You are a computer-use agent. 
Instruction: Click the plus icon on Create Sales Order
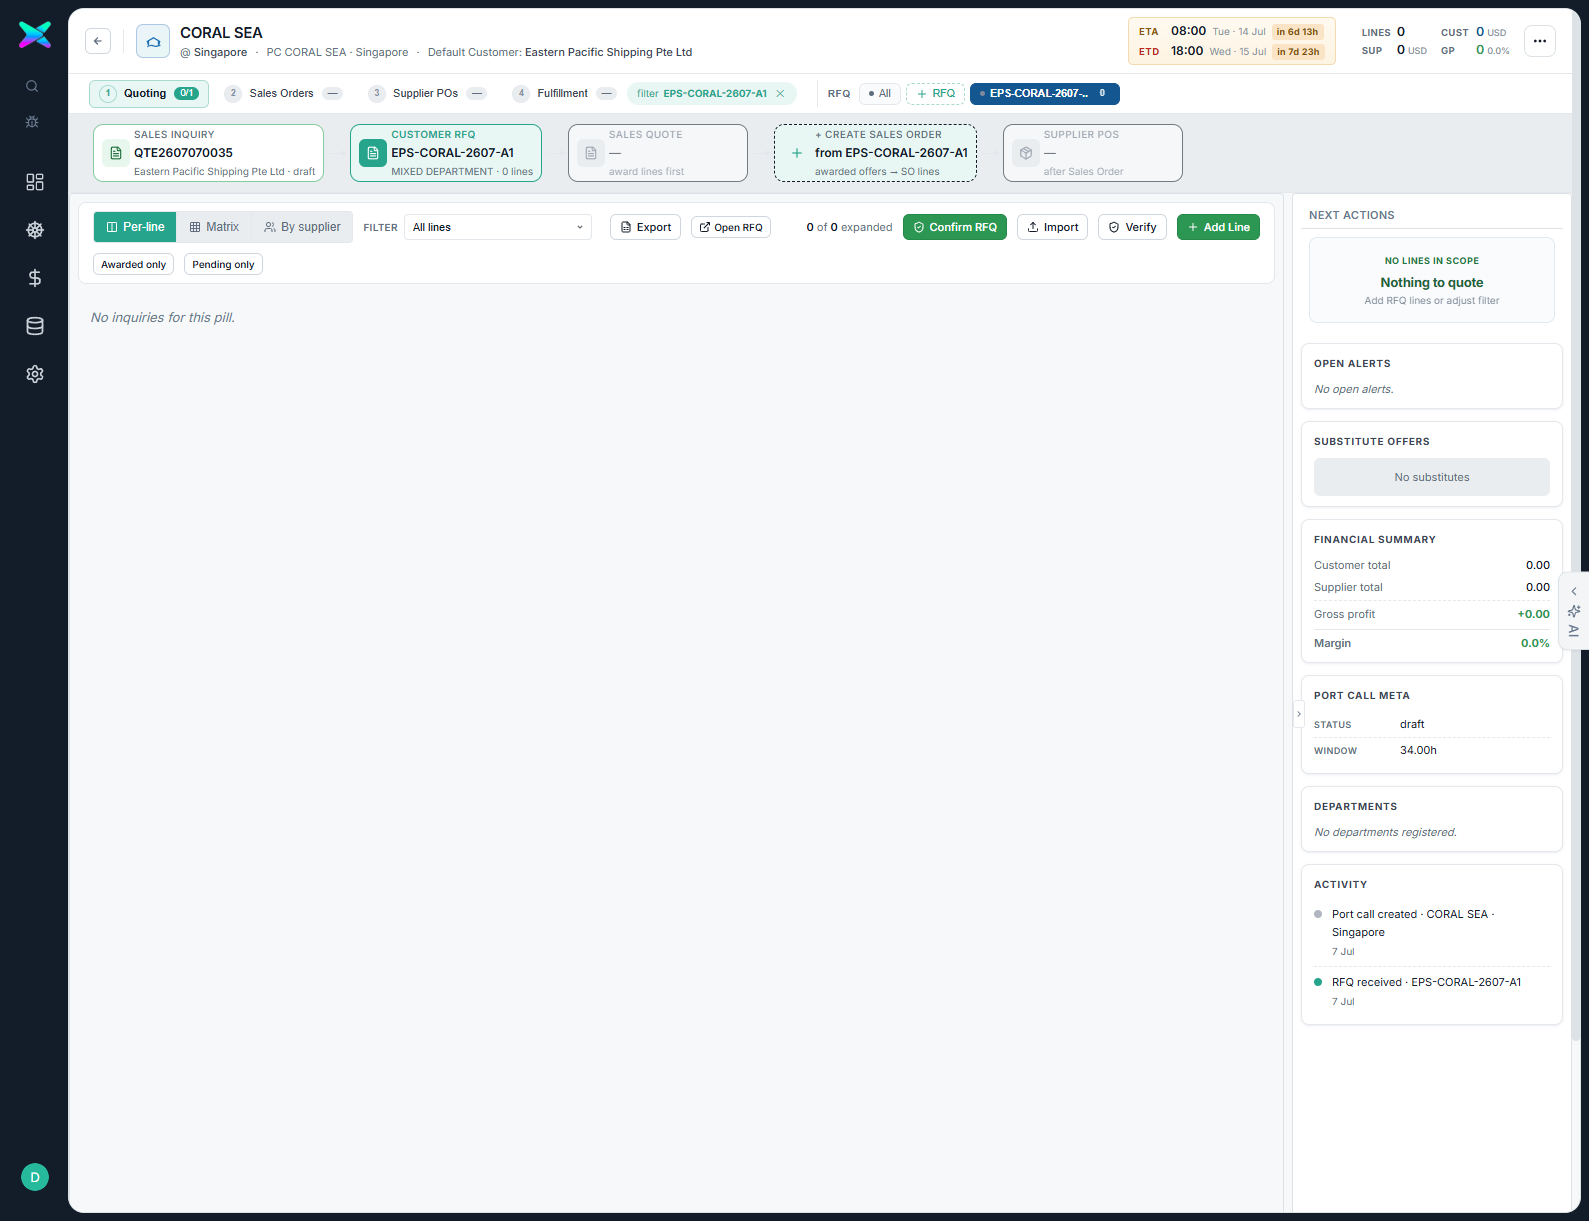(797, 153)
